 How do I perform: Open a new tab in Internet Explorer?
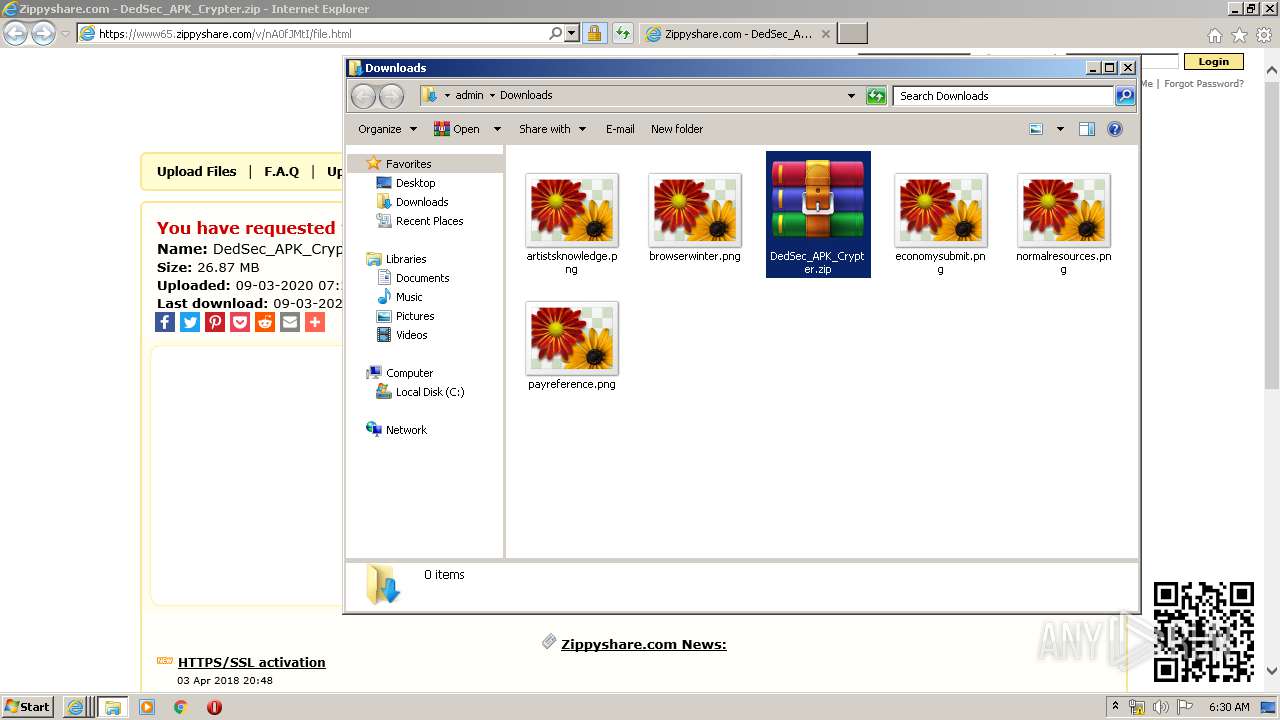(x=852, y=34)
